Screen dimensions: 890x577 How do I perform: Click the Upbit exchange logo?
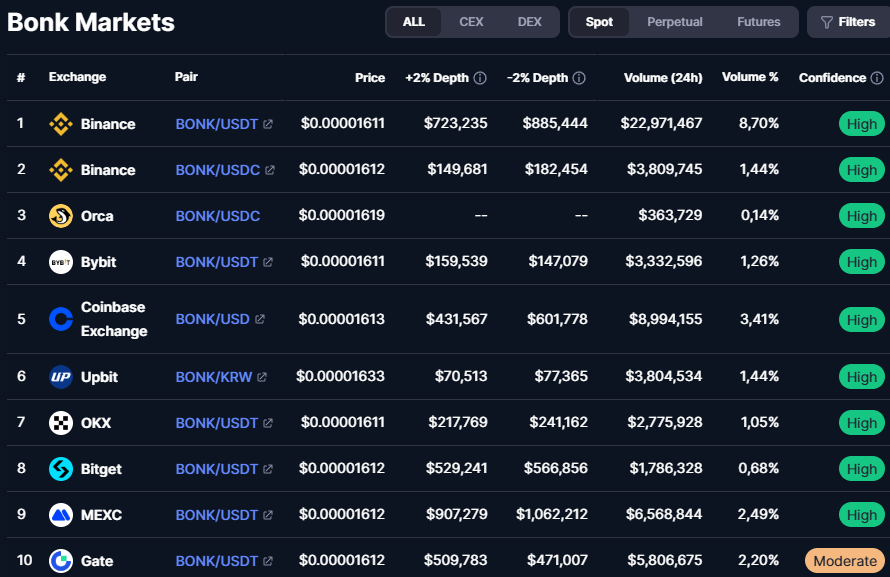point(61,377)
